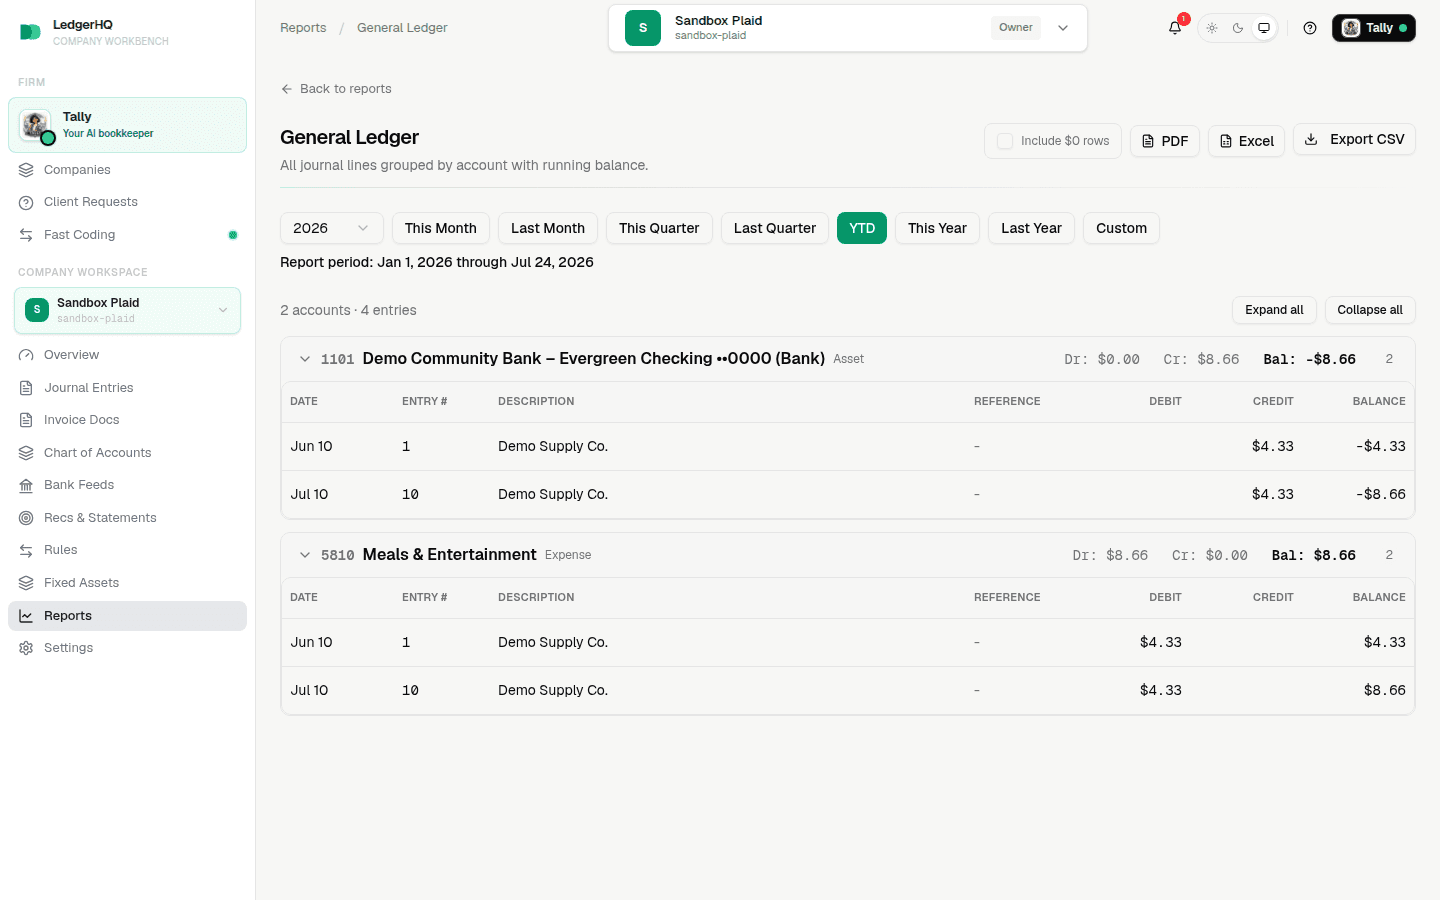Screen dimensions: 1440x900
Task: Open Settings page
Action: coord(127,648)
